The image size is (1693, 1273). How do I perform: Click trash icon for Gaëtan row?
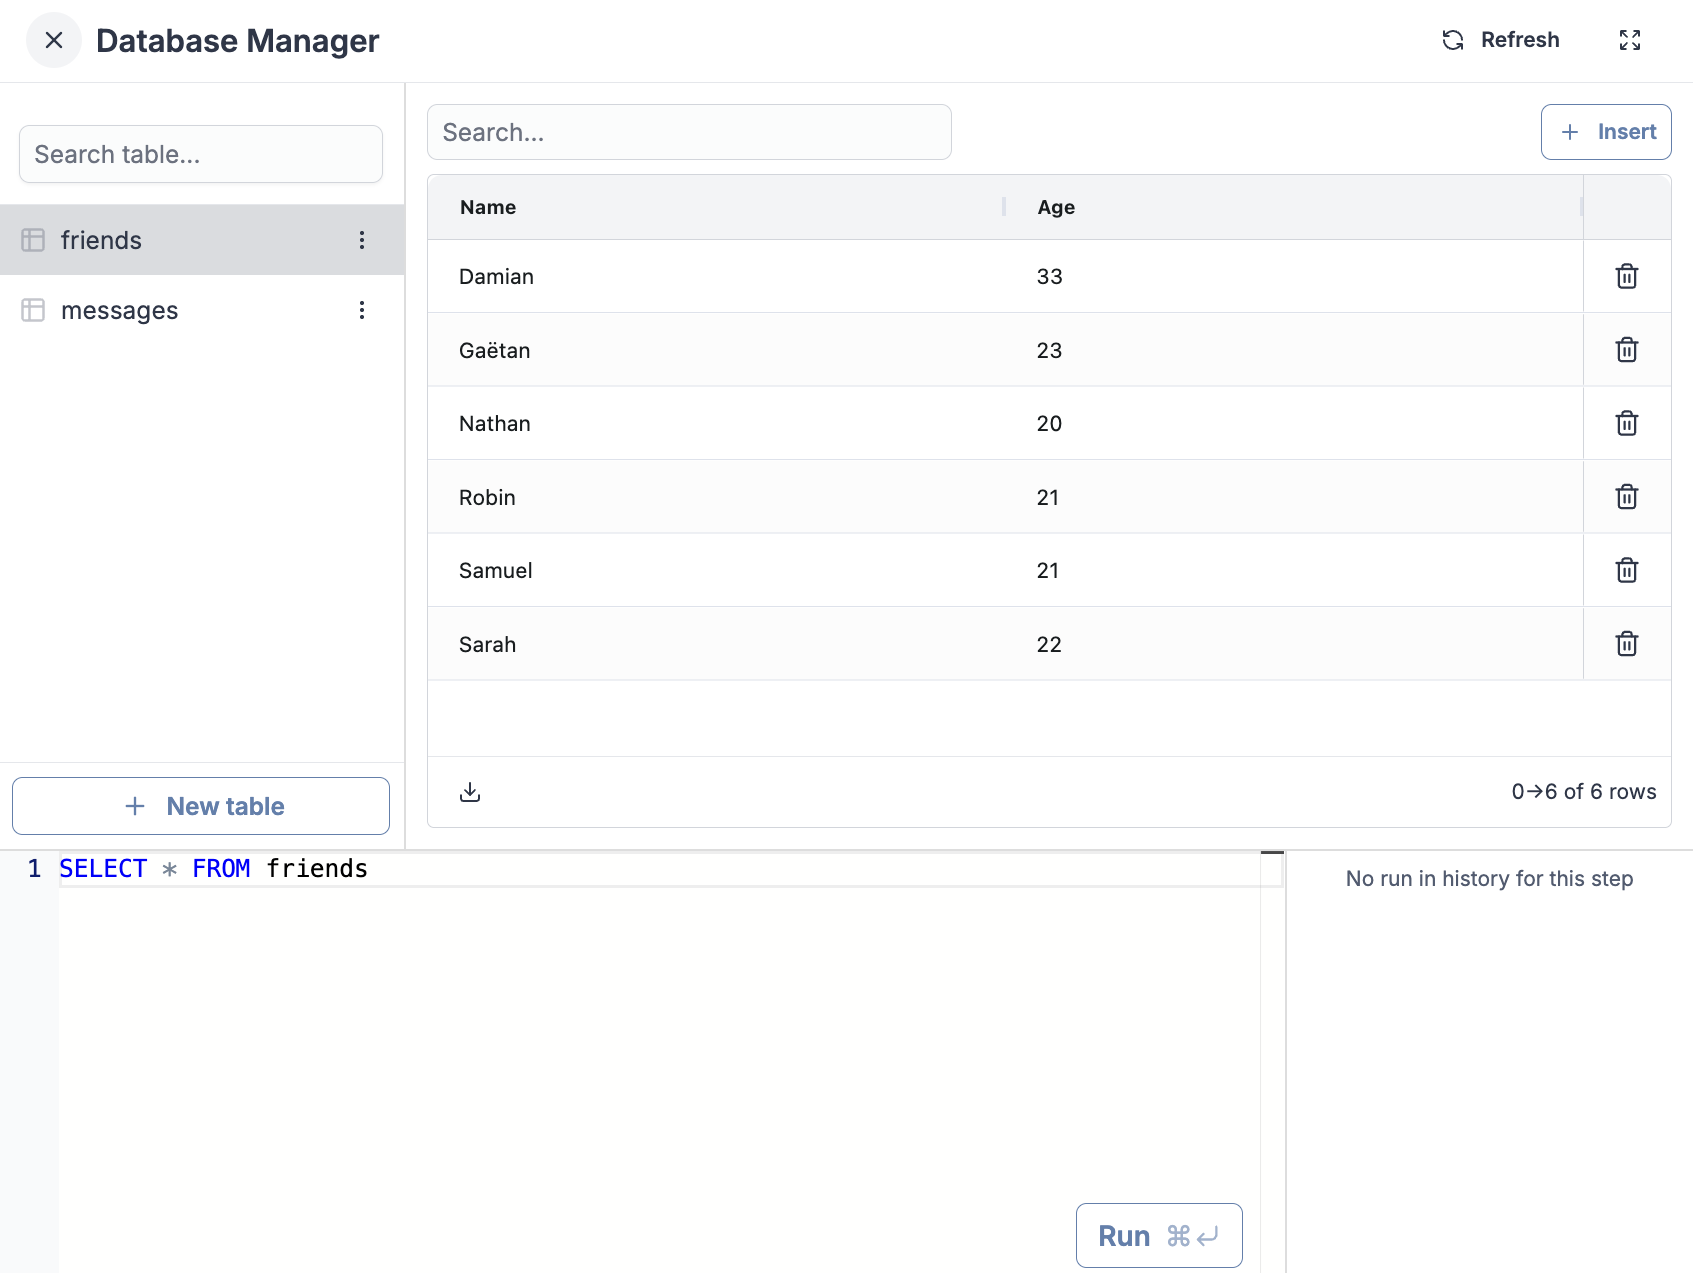1626,350
